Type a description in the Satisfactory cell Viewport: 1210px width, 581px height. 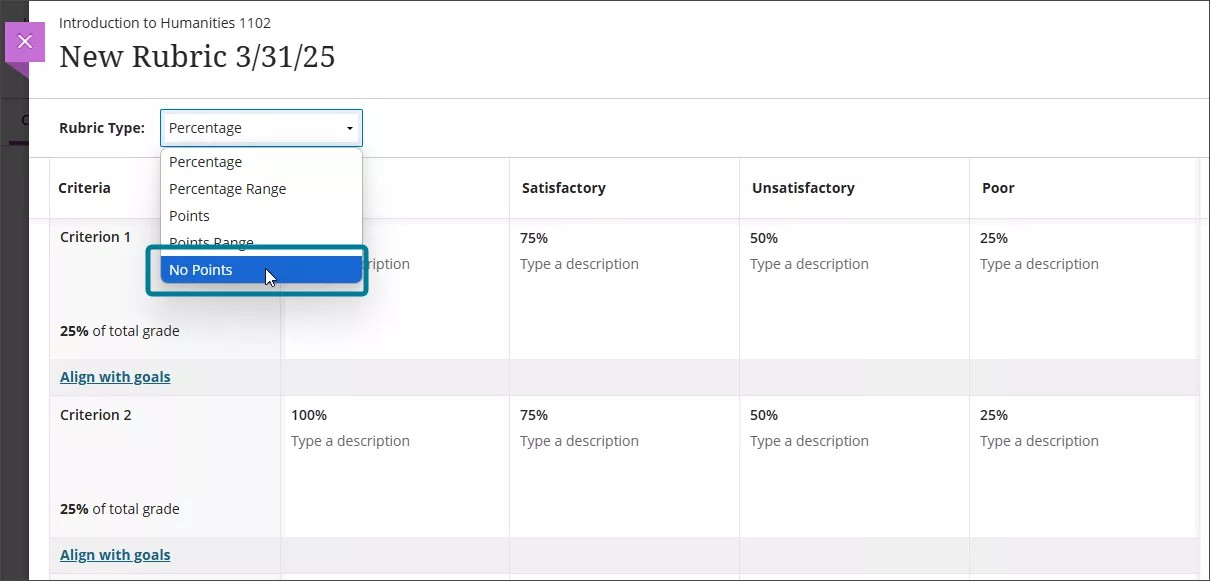(579, 264)
